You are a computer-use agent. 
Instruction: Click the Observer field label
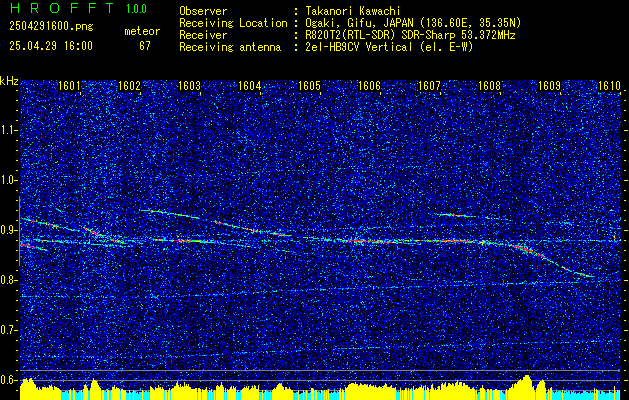tap(203, 11)
